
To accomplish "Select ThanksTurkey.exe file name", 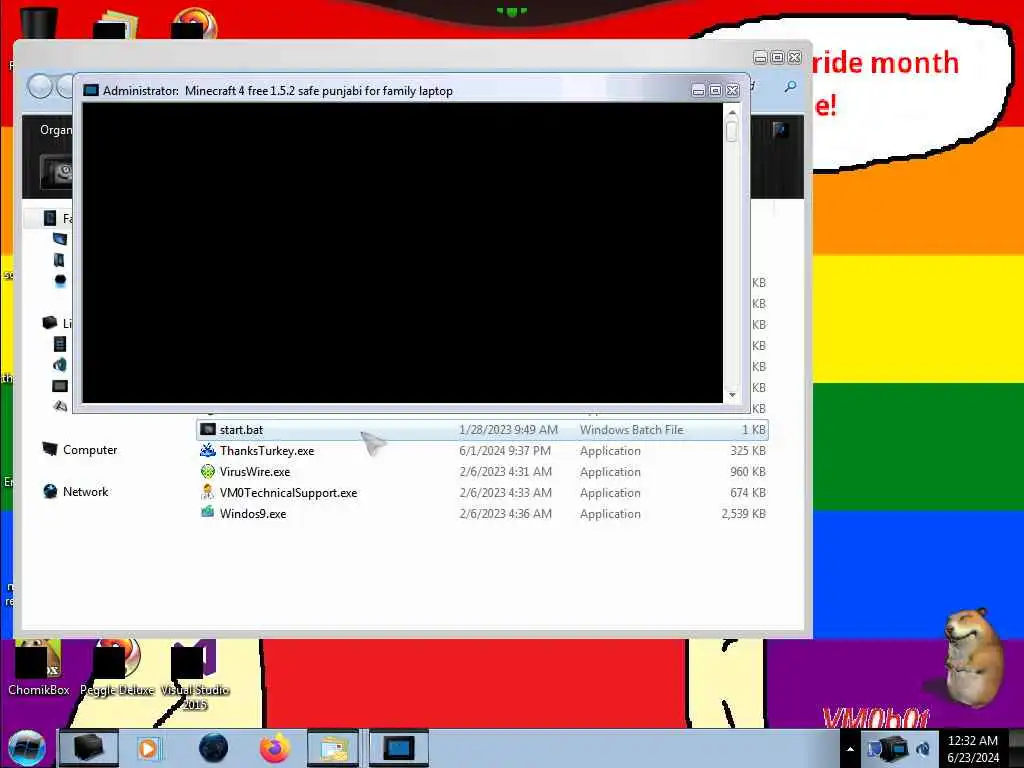I will [267, 451].
